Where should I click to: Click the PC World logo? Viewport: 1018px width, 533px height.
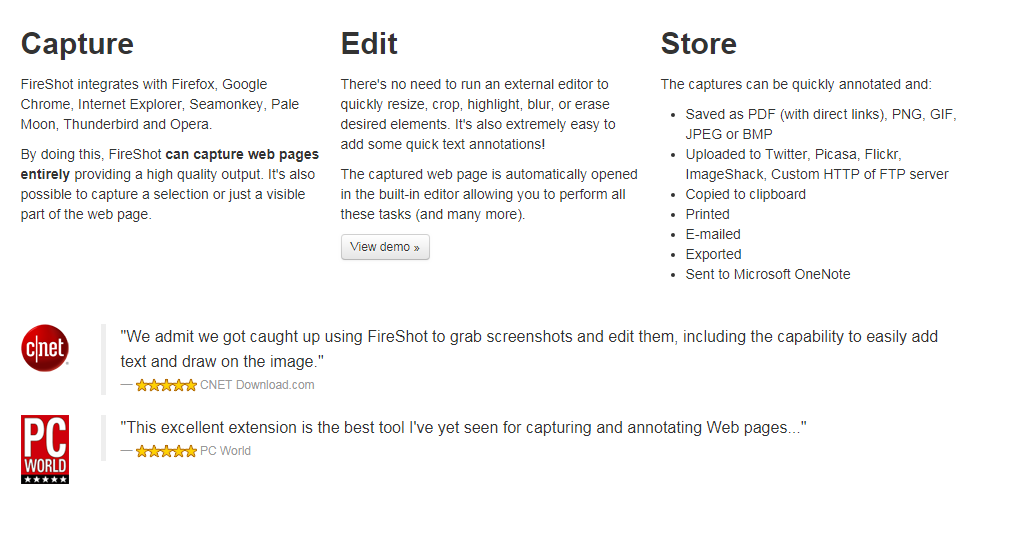pyautogui.click(x=45, y=450)
